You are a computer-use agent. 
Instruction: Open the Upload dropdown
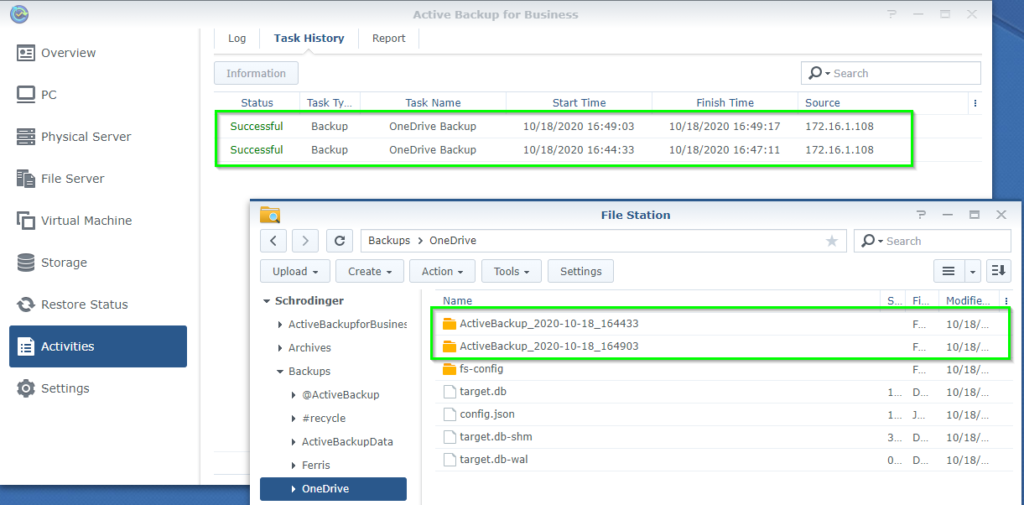click(x=295, y=271)
